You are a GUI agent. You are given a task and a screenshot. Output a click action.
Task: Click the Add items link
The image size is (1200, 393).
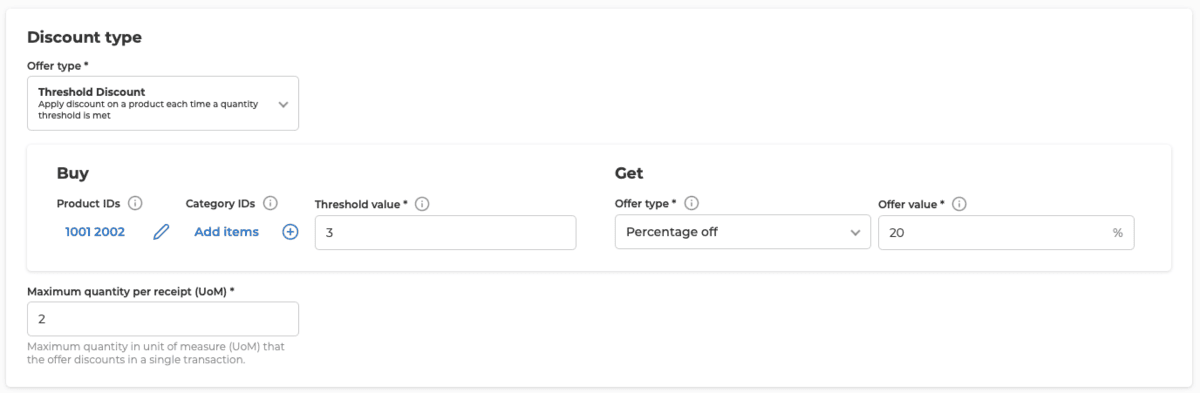226,232
